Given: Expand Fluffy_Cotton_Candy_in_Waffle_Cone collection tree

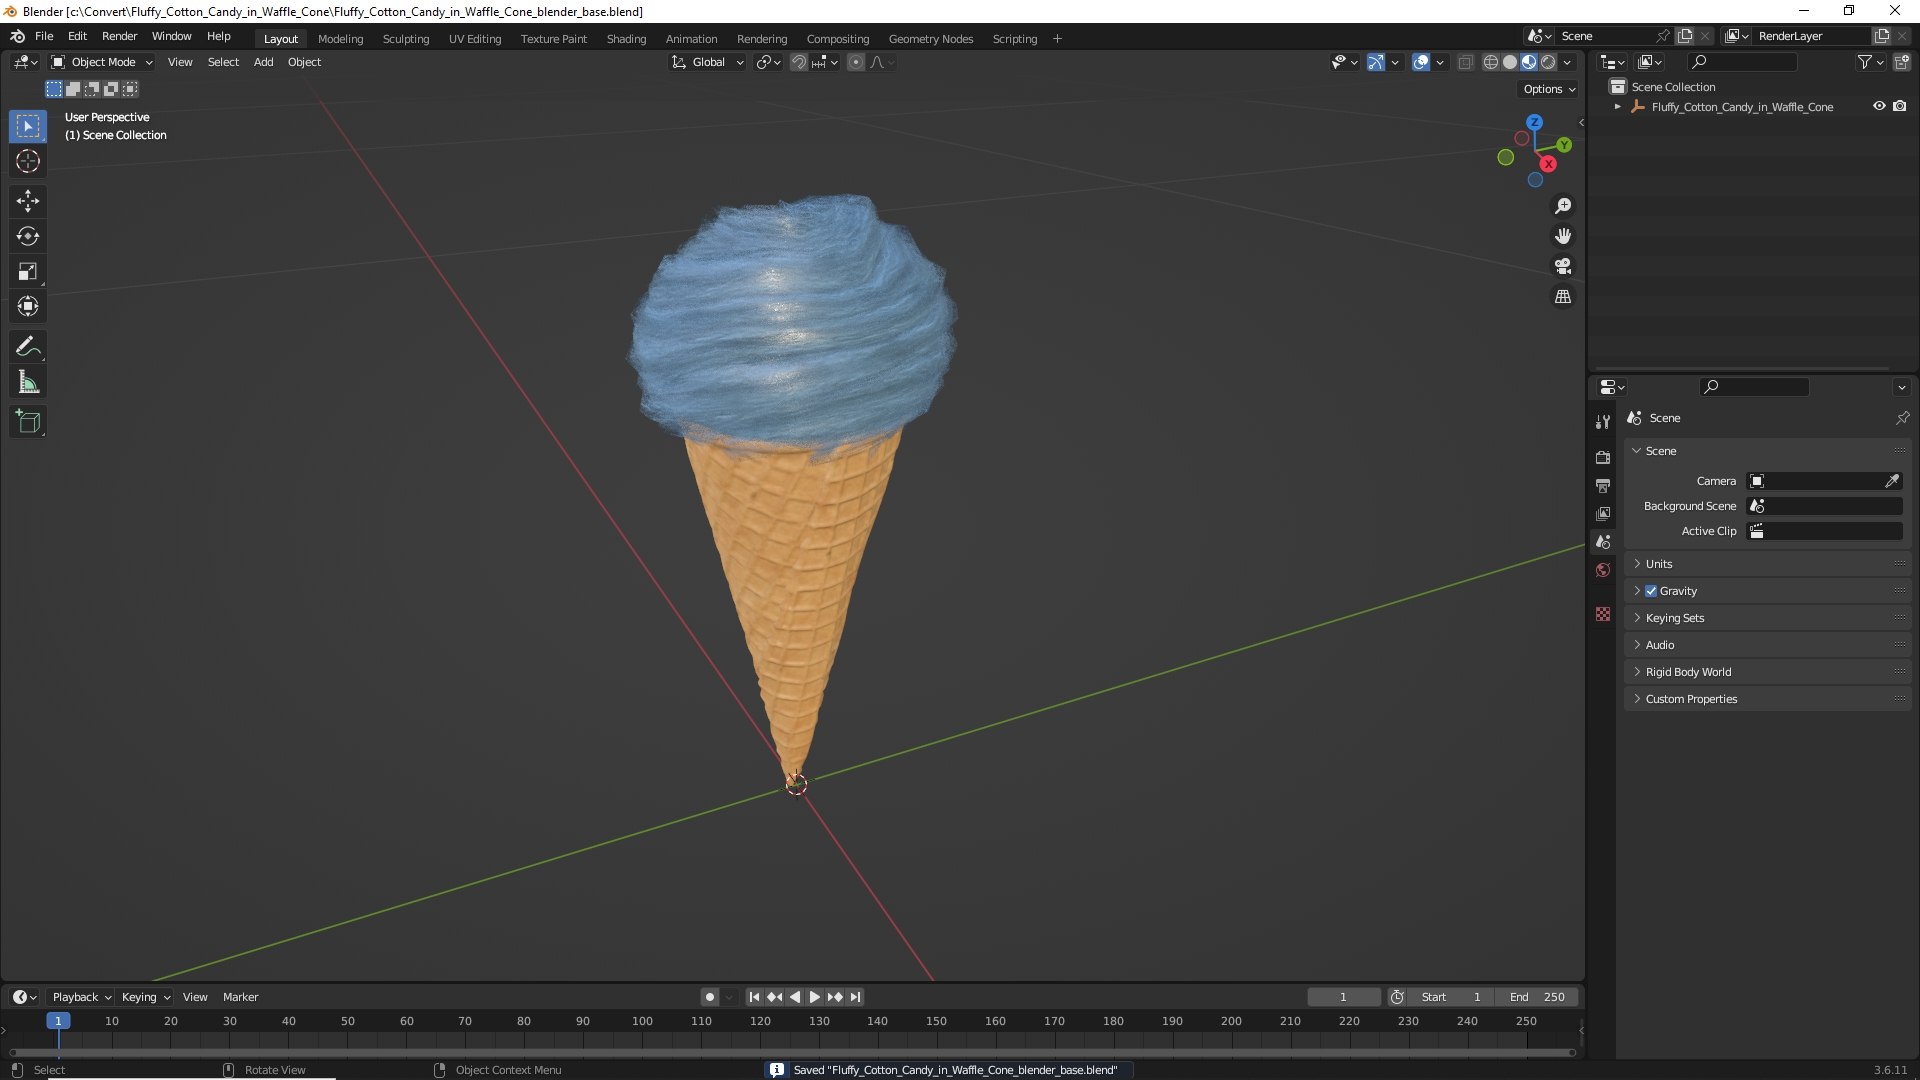Looking at the screenshot, I should pyautogui.click(x=1617, y=107).
